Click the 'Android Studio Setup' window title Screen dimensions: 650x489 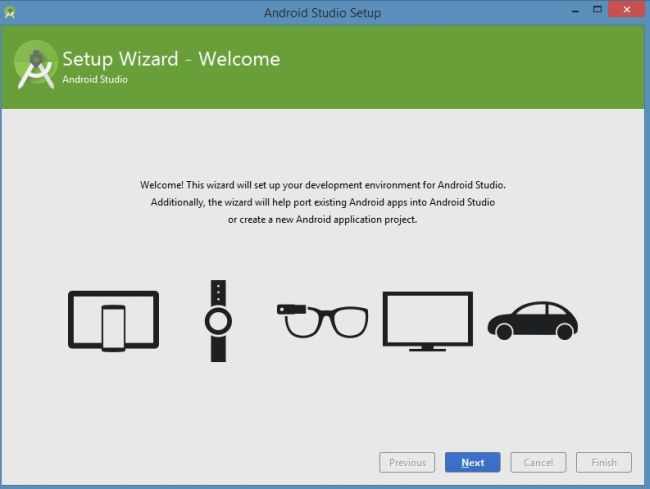[x=323, y=13]
